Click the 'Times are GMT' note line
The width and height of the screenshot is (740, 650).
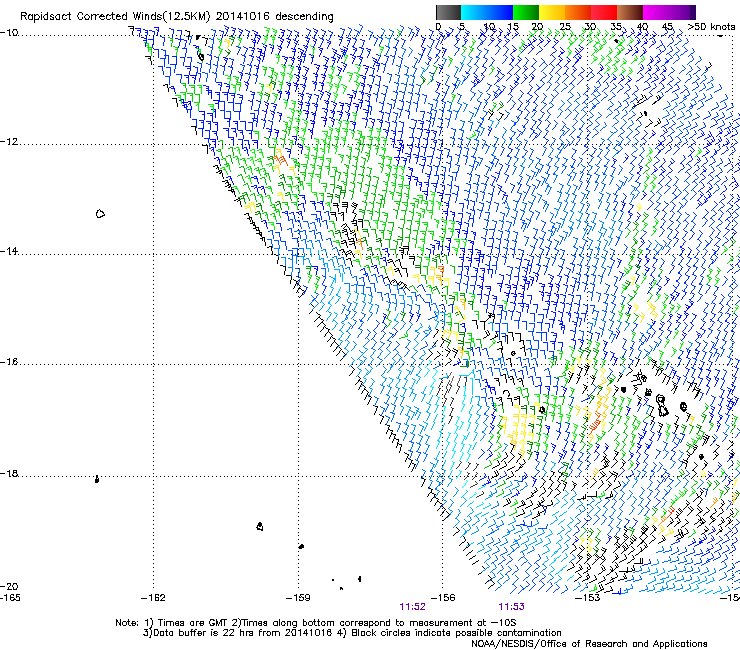(x=316, y=623)
